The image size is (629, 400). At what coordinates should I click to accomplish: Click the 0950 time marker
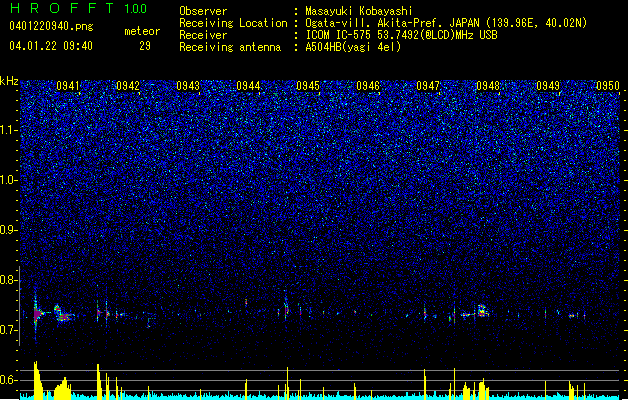608,86
